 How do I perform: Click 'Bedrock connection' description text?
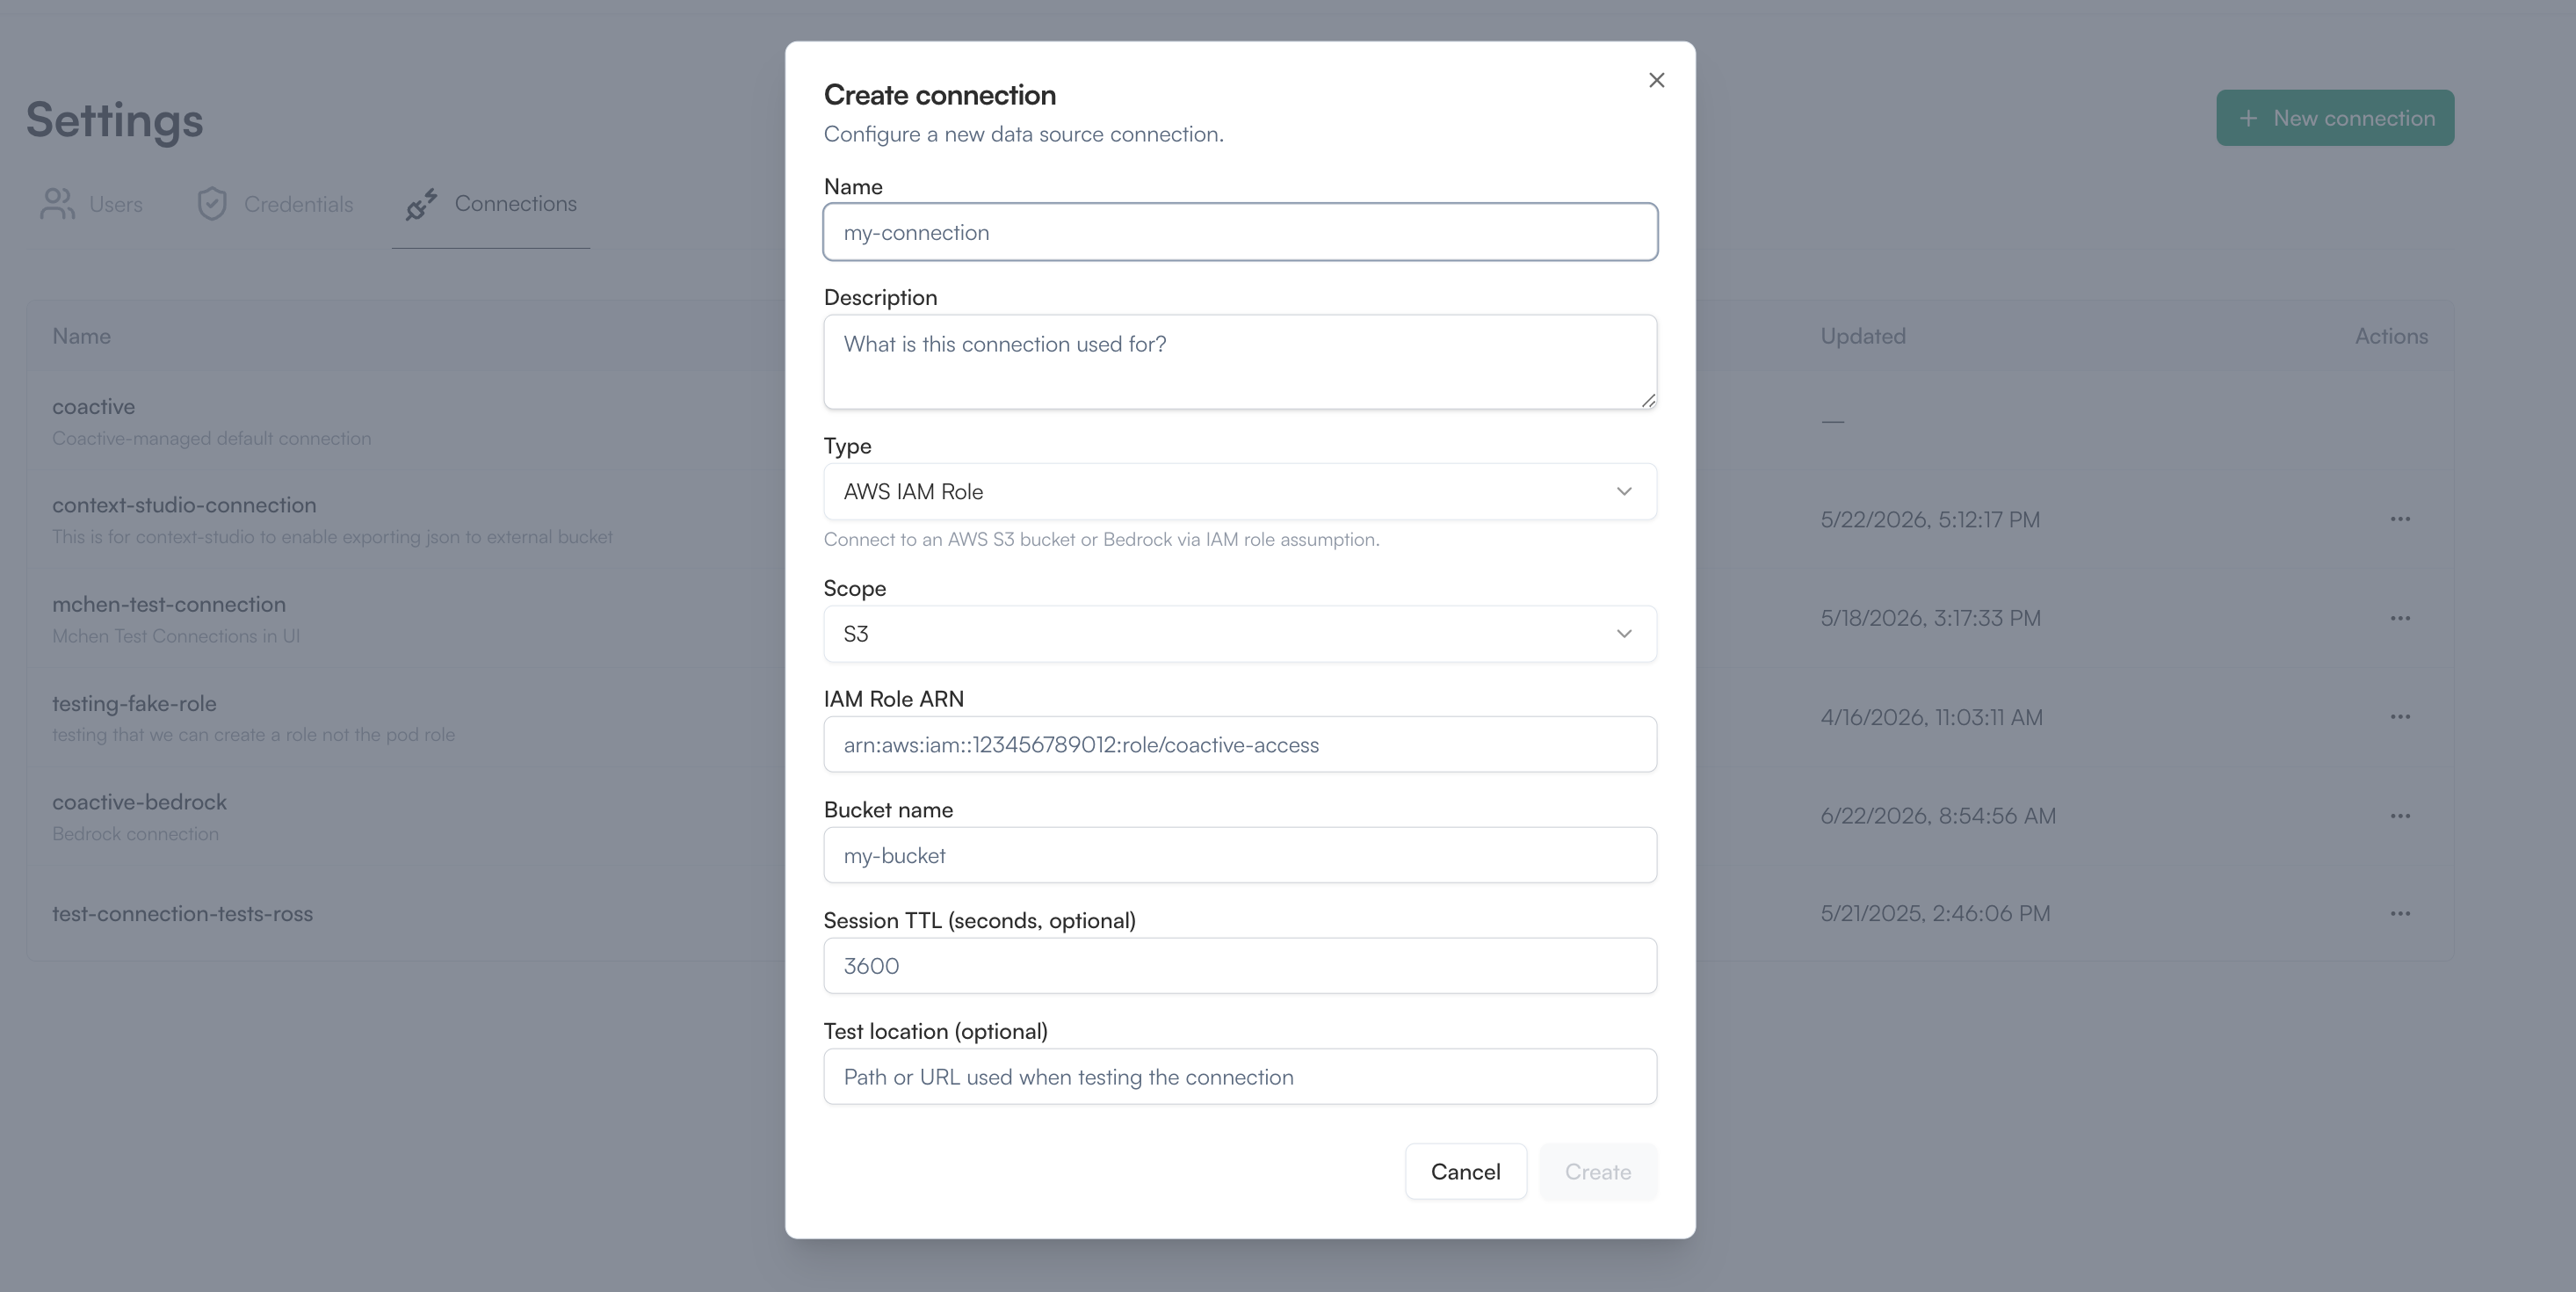[x=135, y=834]
